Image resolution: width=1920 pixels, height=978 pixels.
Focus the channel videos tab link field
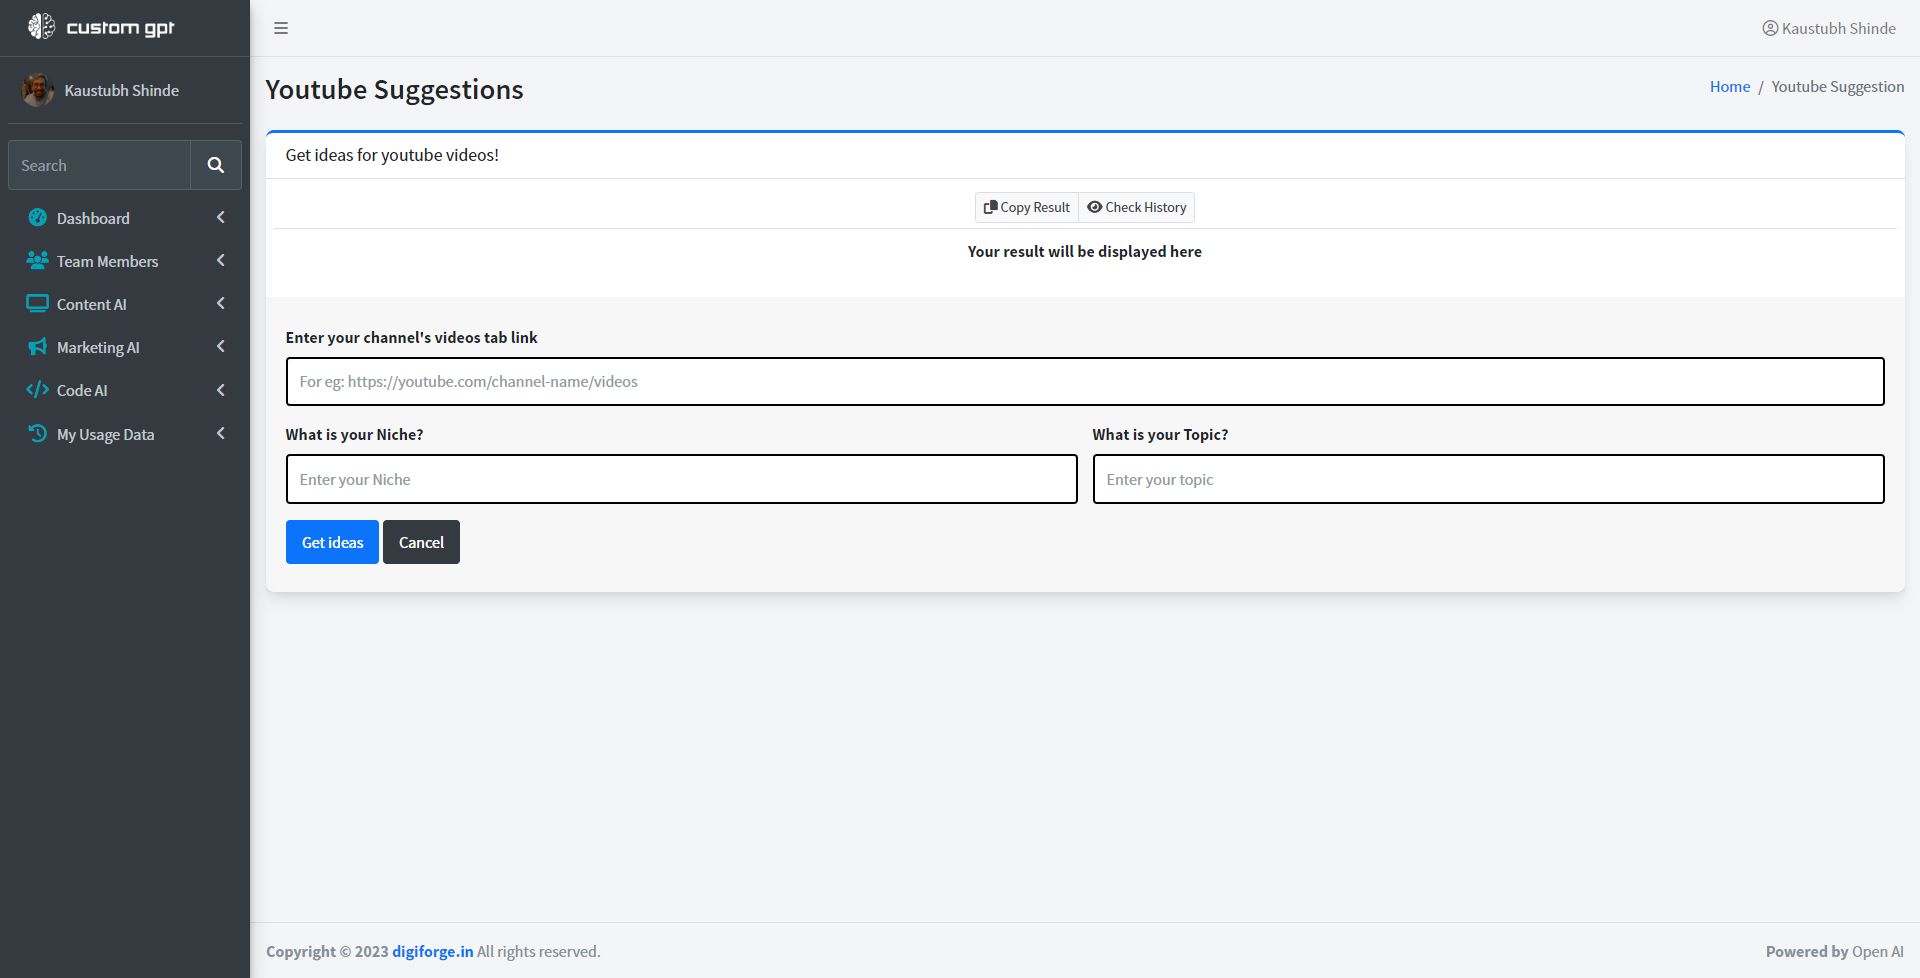pyautogui.click(x=1085, y=381)
